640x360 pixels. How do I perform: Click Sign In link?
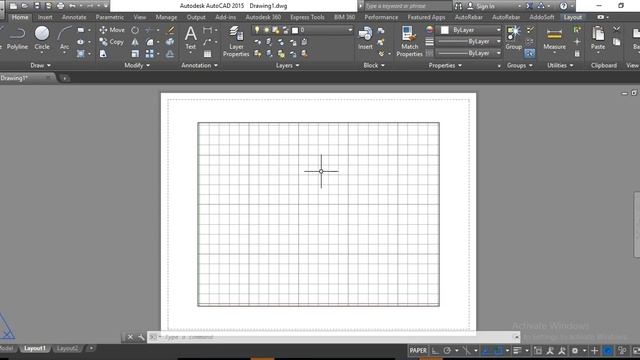tap(485, 6)
